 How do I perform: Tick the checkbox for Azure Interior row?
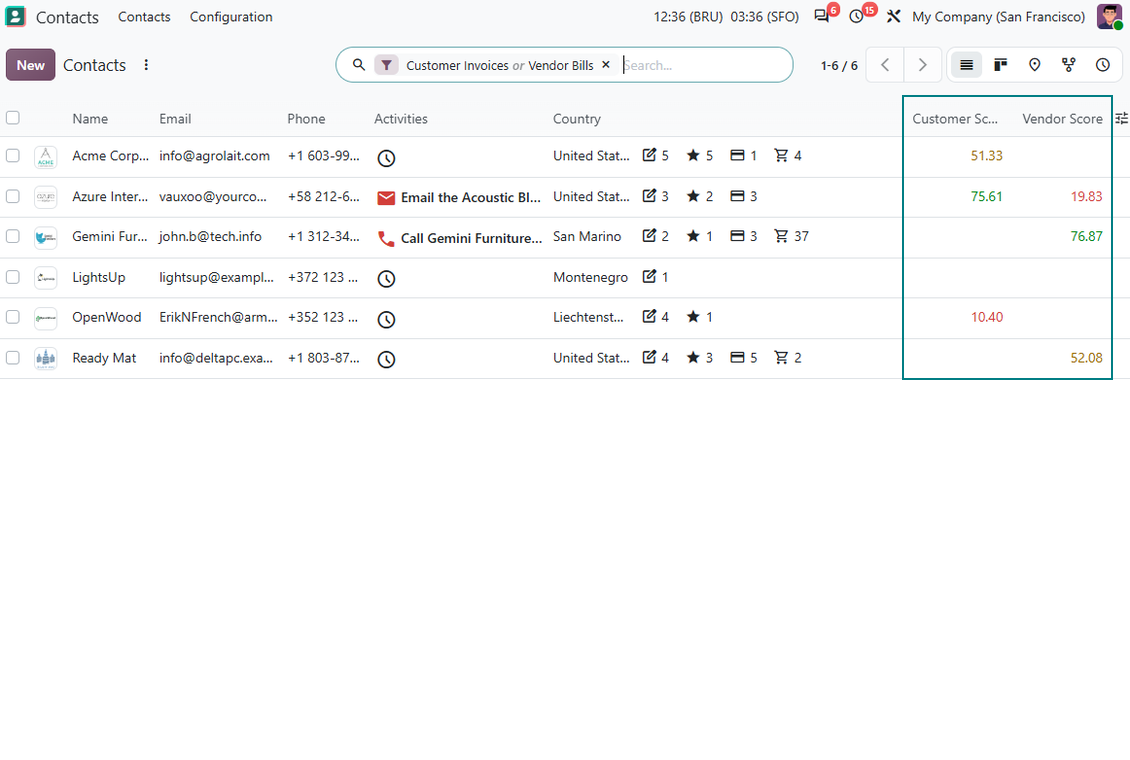coord(13,196)
